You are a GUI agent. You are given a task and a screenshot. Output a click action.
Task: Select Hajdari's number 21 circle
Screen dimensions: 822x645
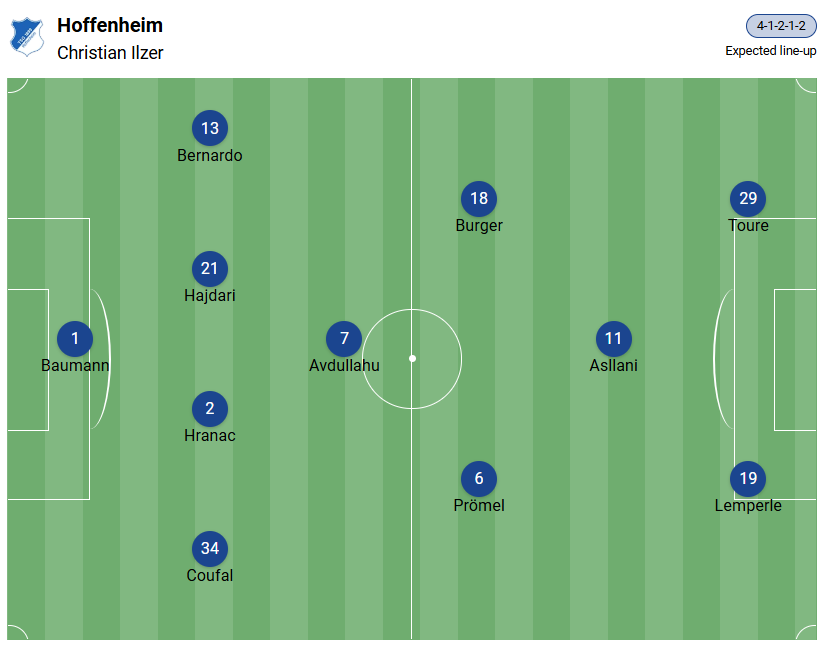(210, 269)
